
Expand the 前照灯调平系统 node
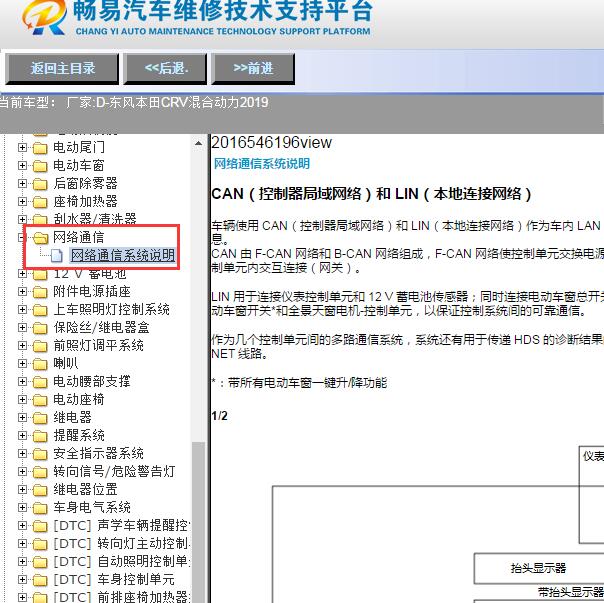click(x=22, y=346)
